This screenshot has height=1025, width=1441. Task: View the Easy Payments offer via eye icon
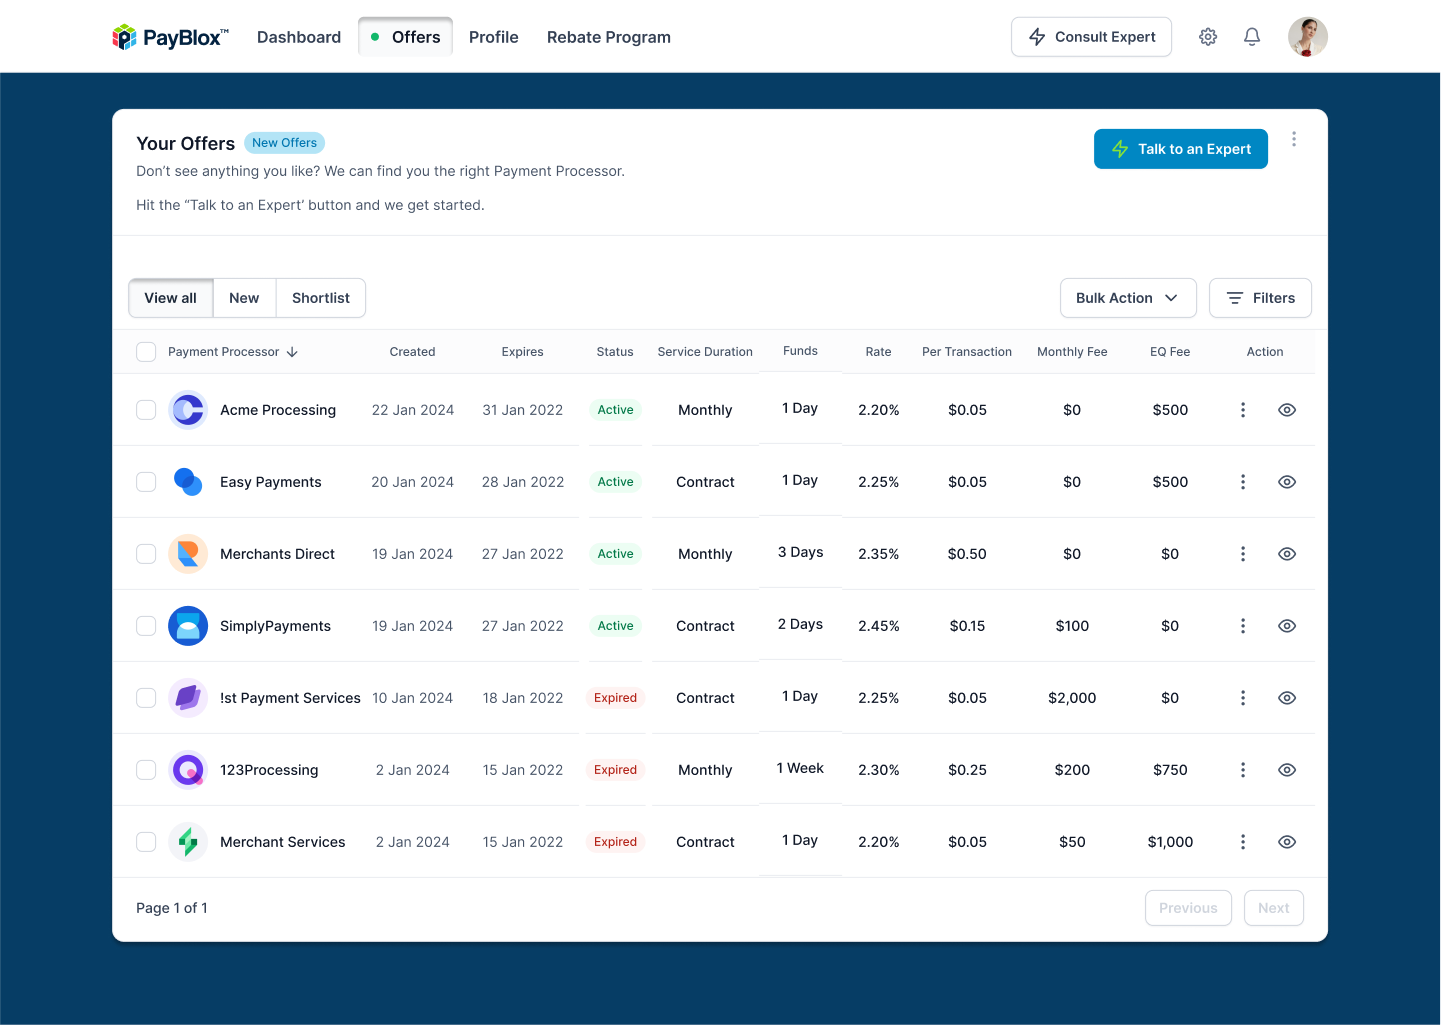coord(1287,482)
